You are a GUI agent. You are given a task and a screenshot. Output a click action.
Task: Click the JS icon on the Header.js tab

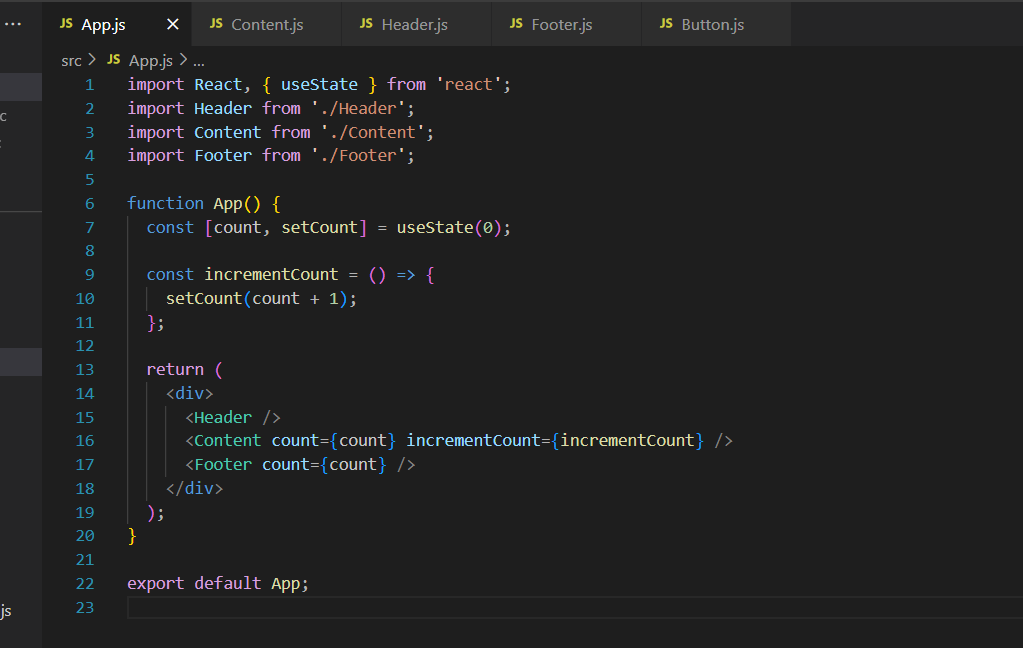point(366,23)
